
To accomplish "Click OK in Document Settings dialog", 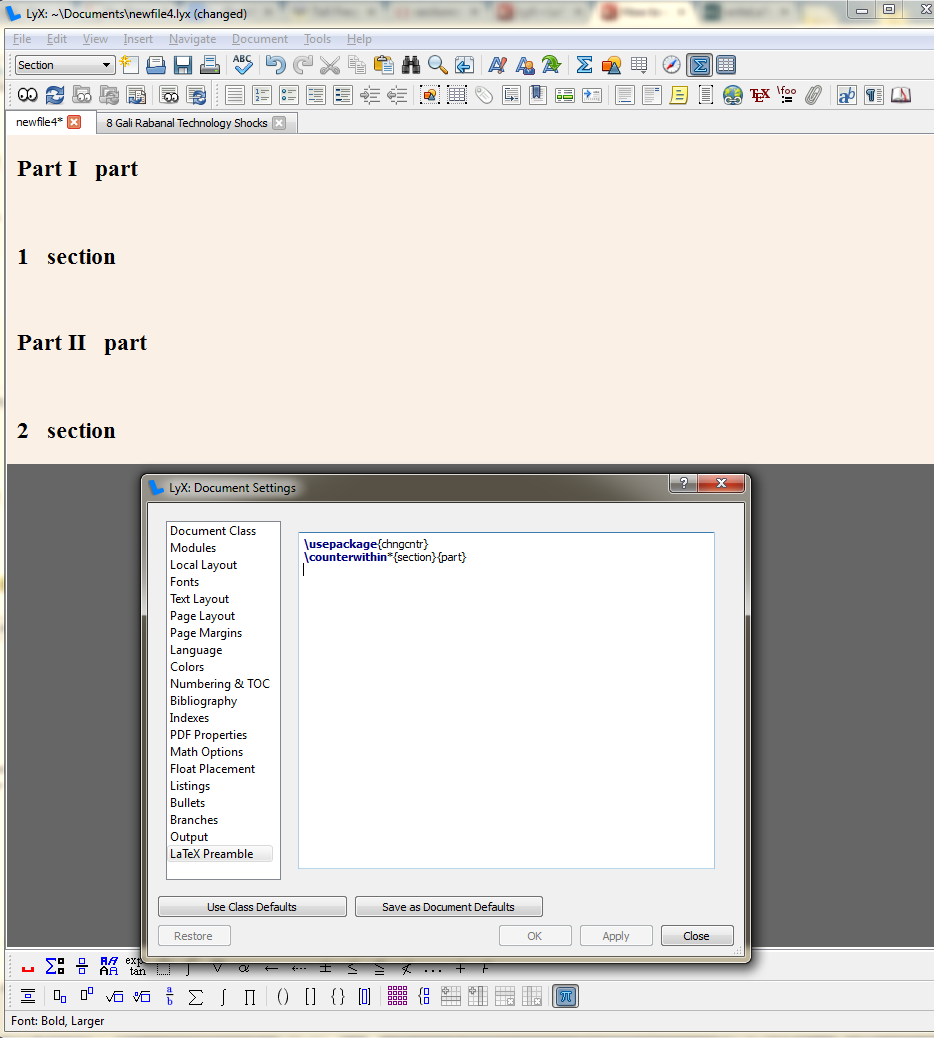I will [x=535, y=936].
